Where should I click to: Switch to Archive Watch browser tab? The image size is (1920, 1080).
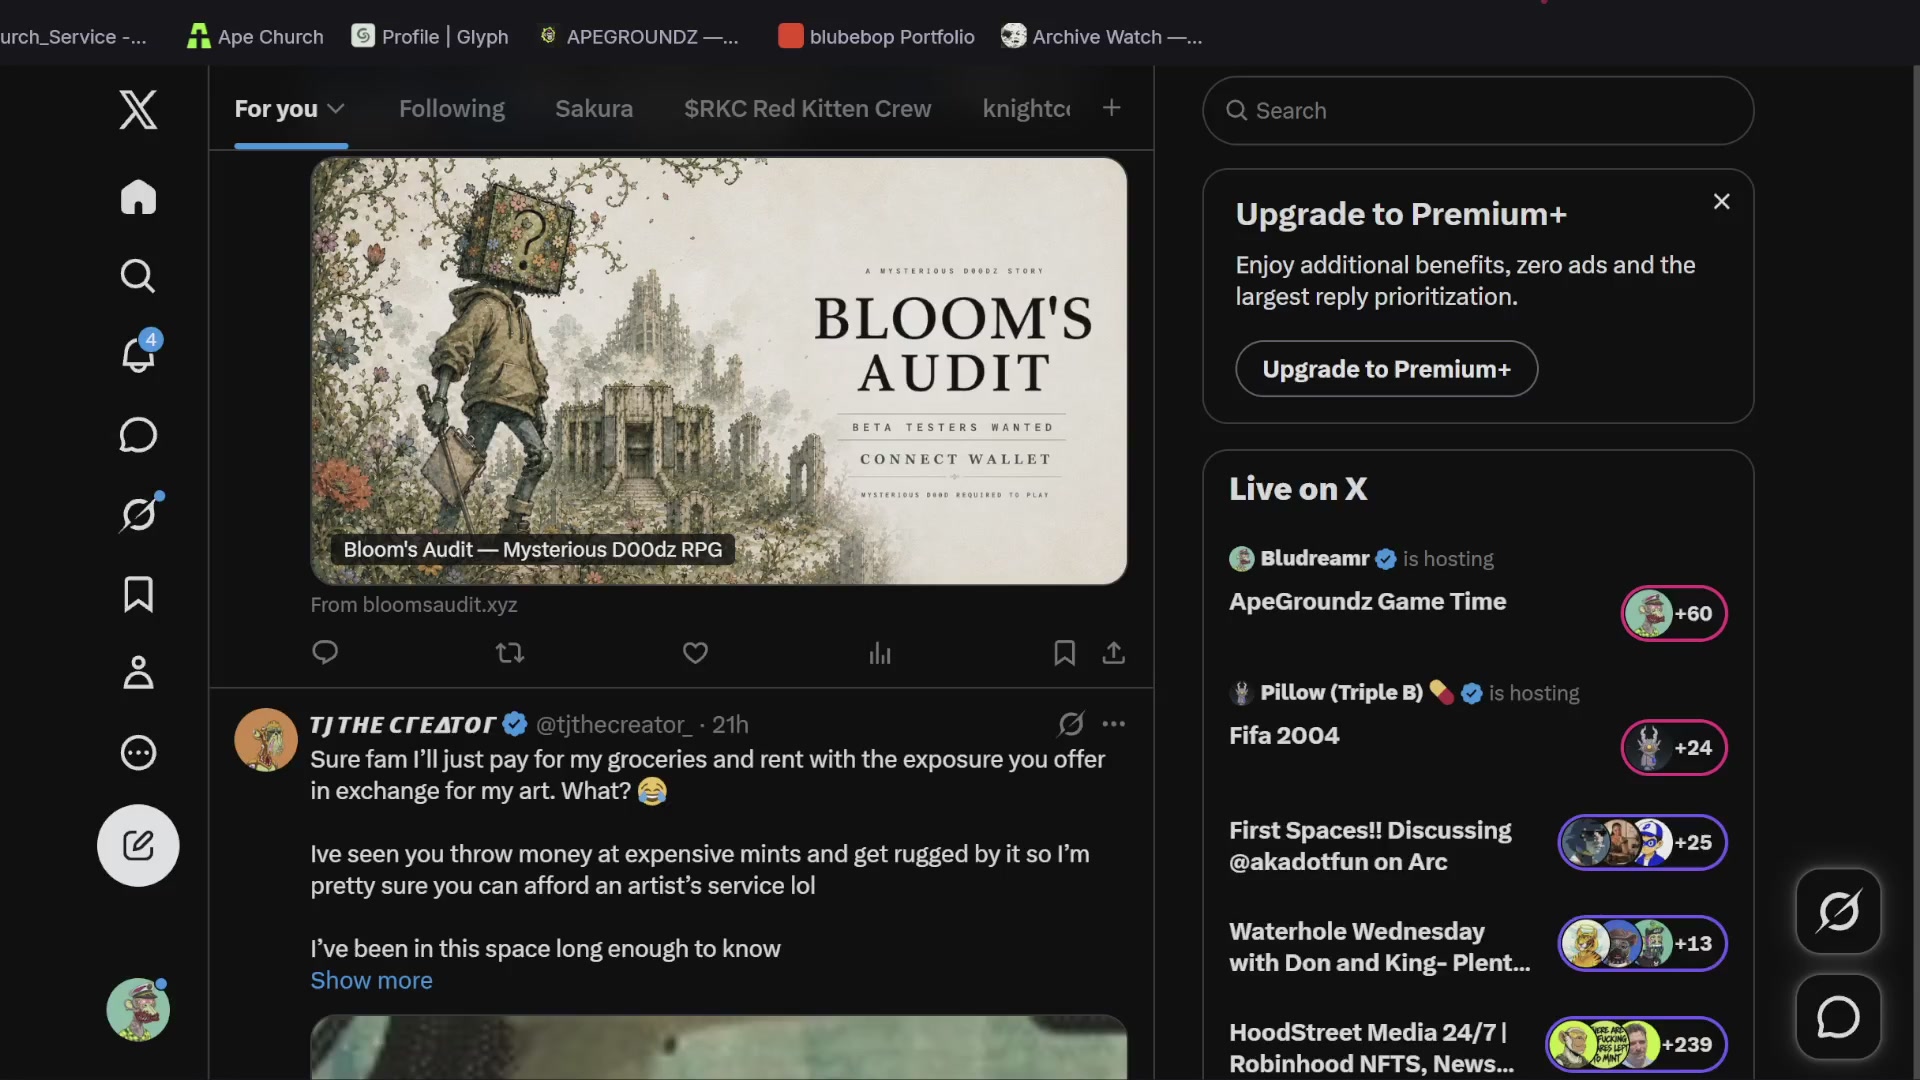tap(1102, 37)
